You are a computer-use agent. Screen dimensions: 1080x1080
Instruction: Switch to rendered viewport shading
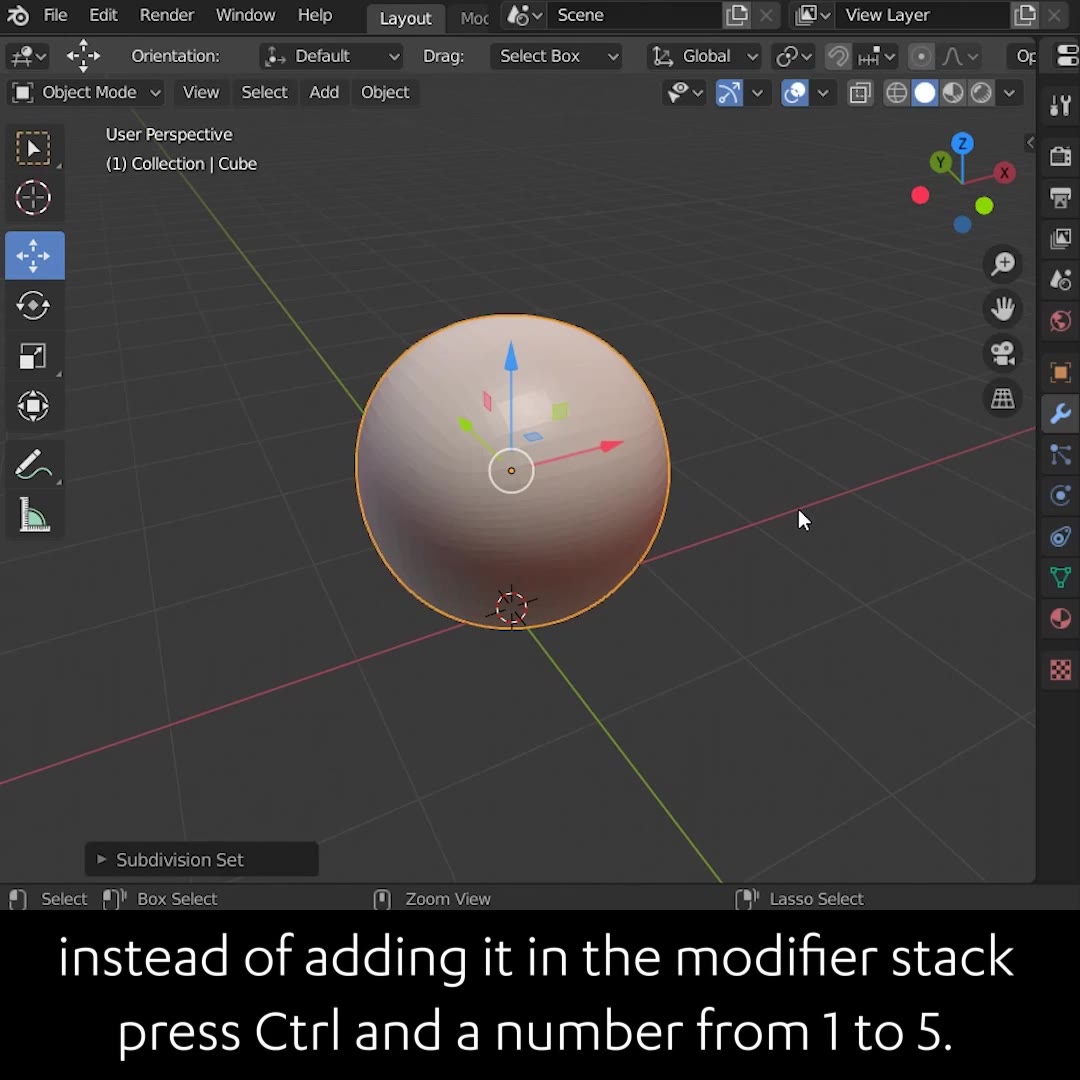(981, 92)
